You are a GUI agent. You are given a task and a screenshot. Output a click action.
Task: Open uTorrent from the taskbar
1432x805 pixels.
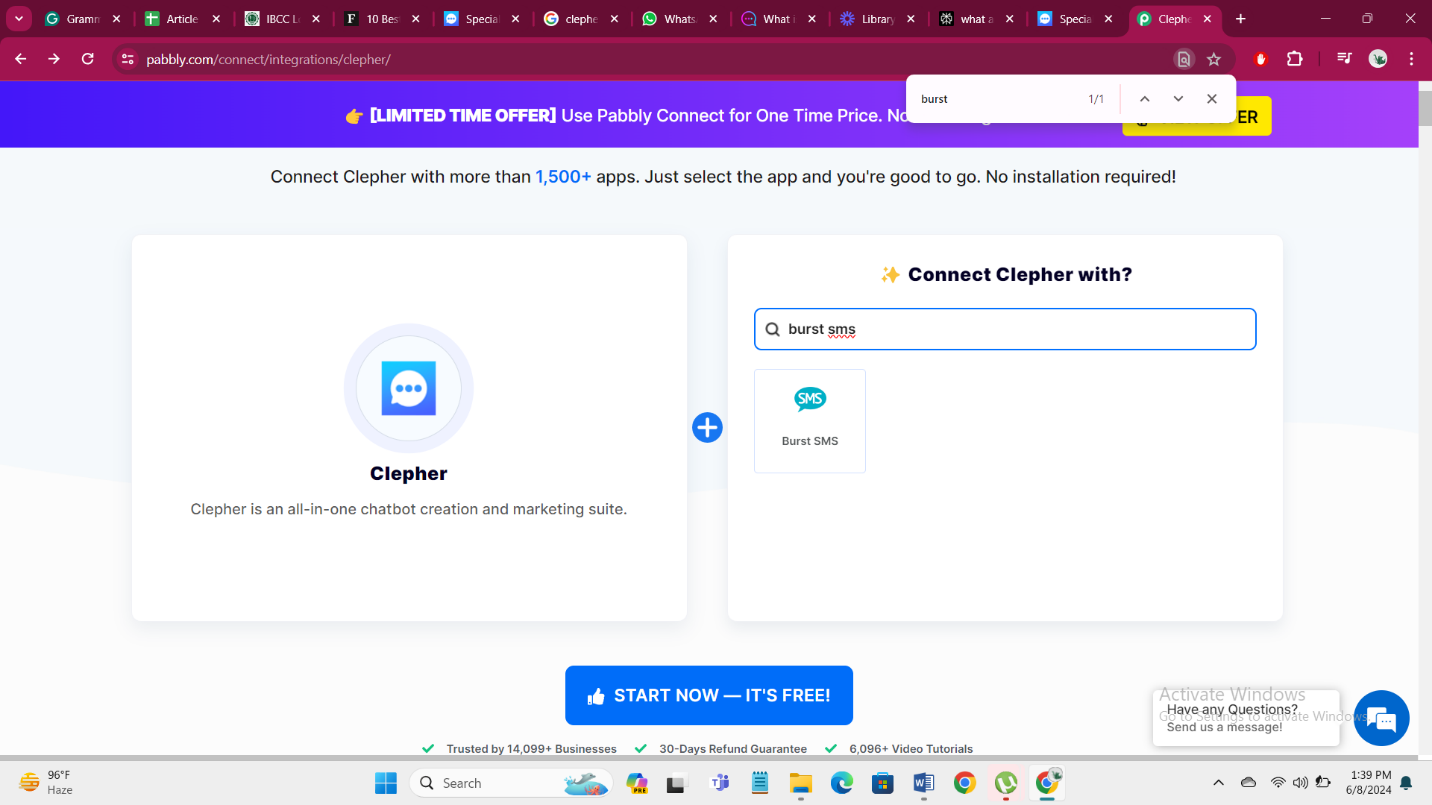click(1006, 783)
